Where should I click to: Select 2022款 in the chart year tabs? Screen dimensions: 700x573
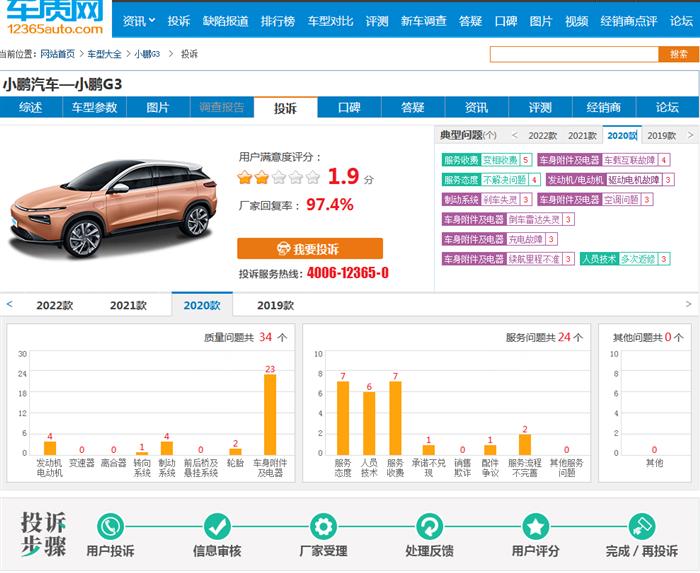click(54, 306)
